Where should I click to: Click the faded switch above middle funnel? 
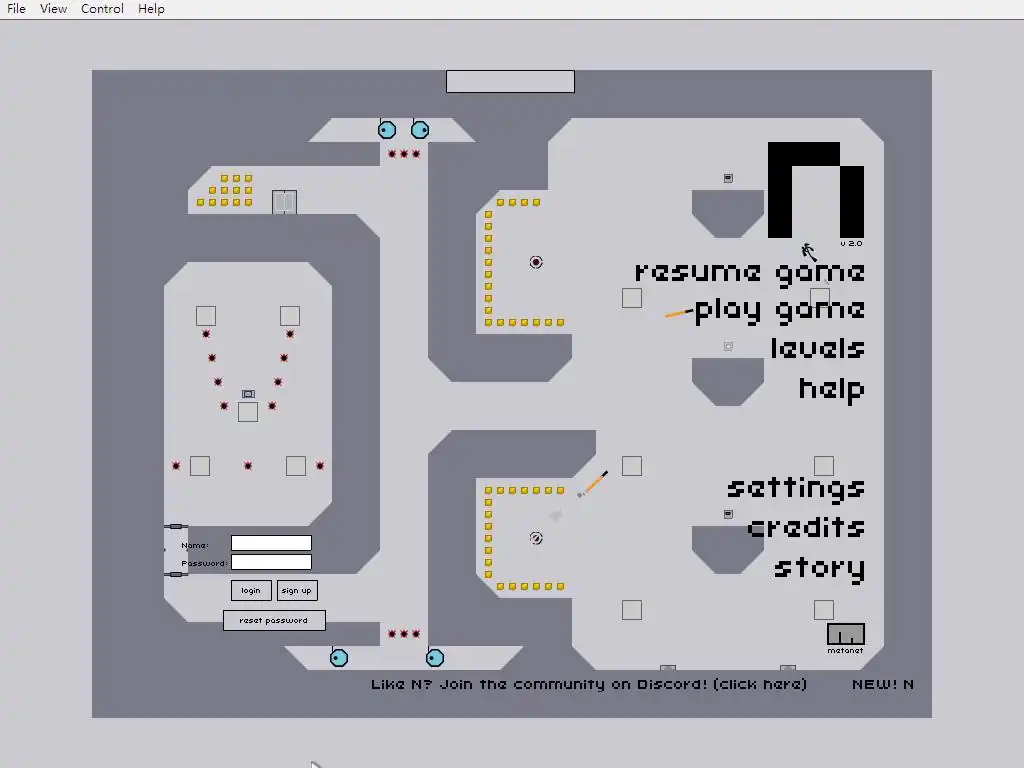(x=728, y=346)
